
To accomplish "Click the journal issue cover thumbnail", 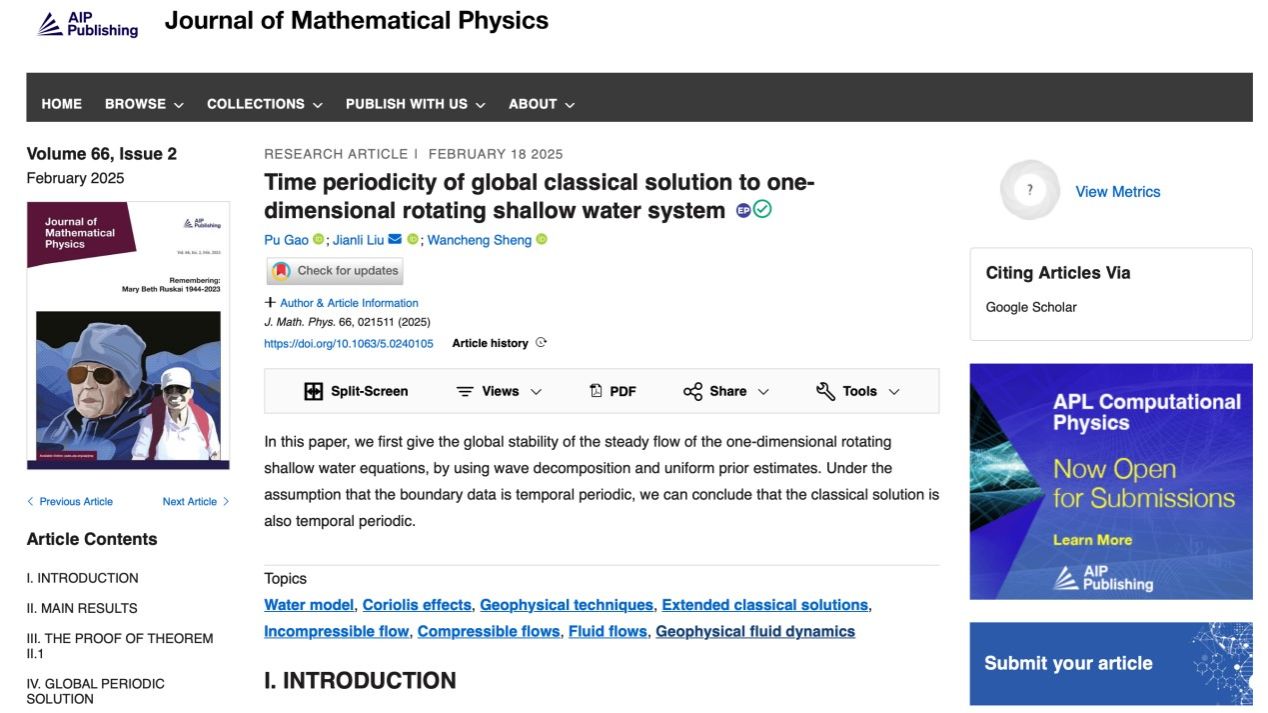I will pos(128,335).
